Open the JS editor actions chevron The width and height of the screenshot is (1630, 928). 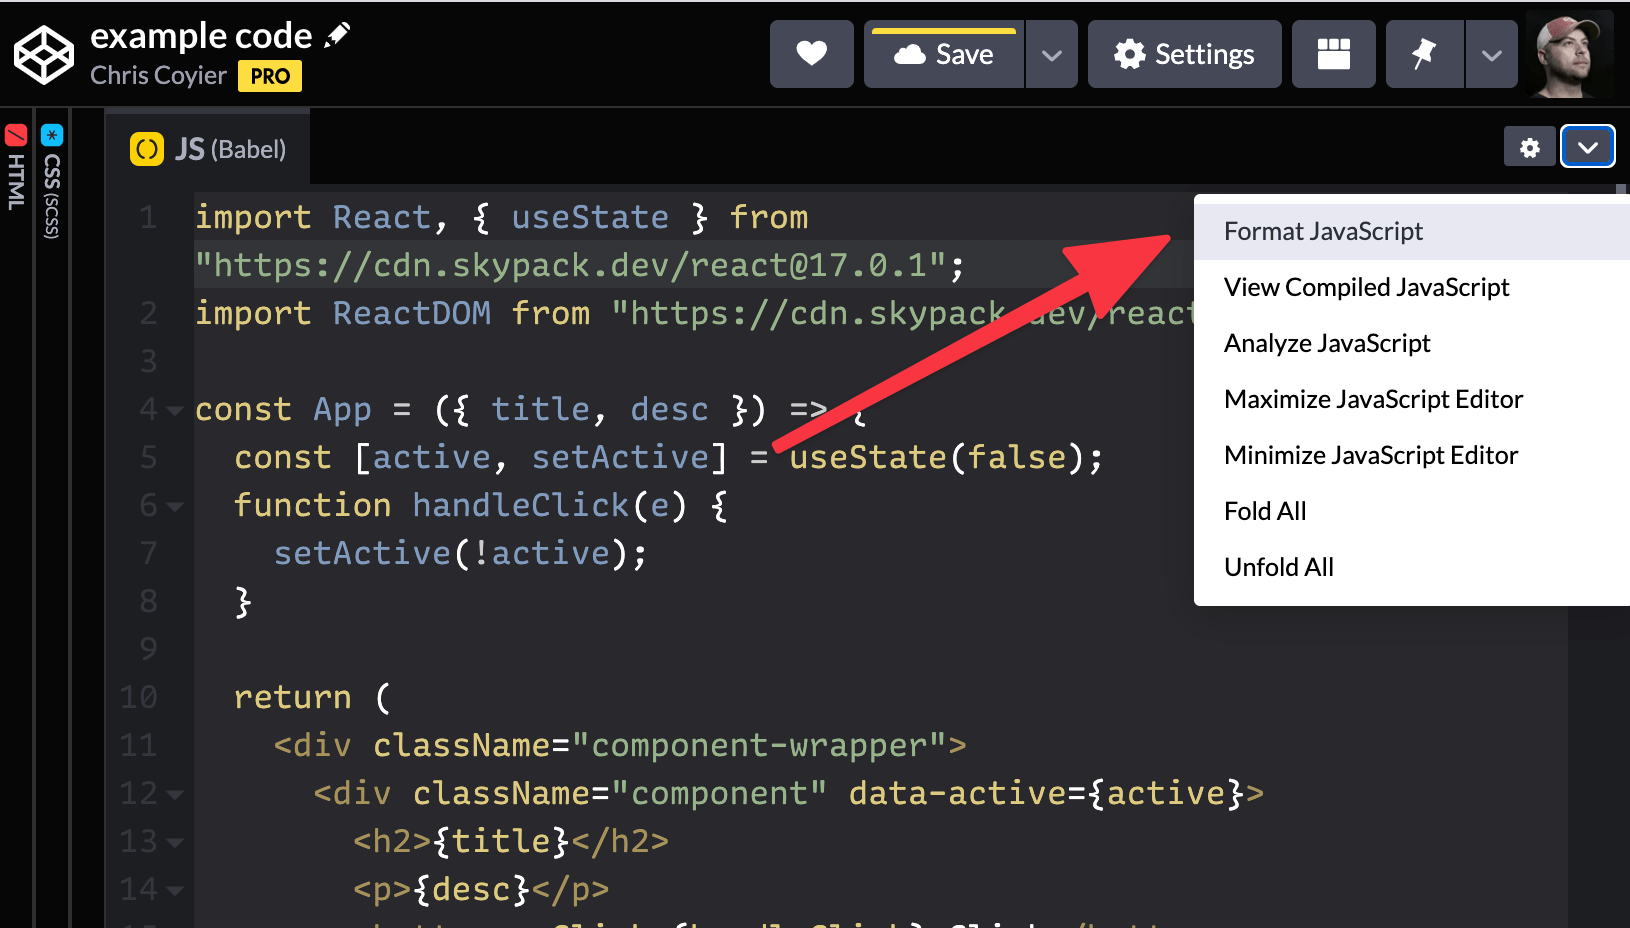1587,146
